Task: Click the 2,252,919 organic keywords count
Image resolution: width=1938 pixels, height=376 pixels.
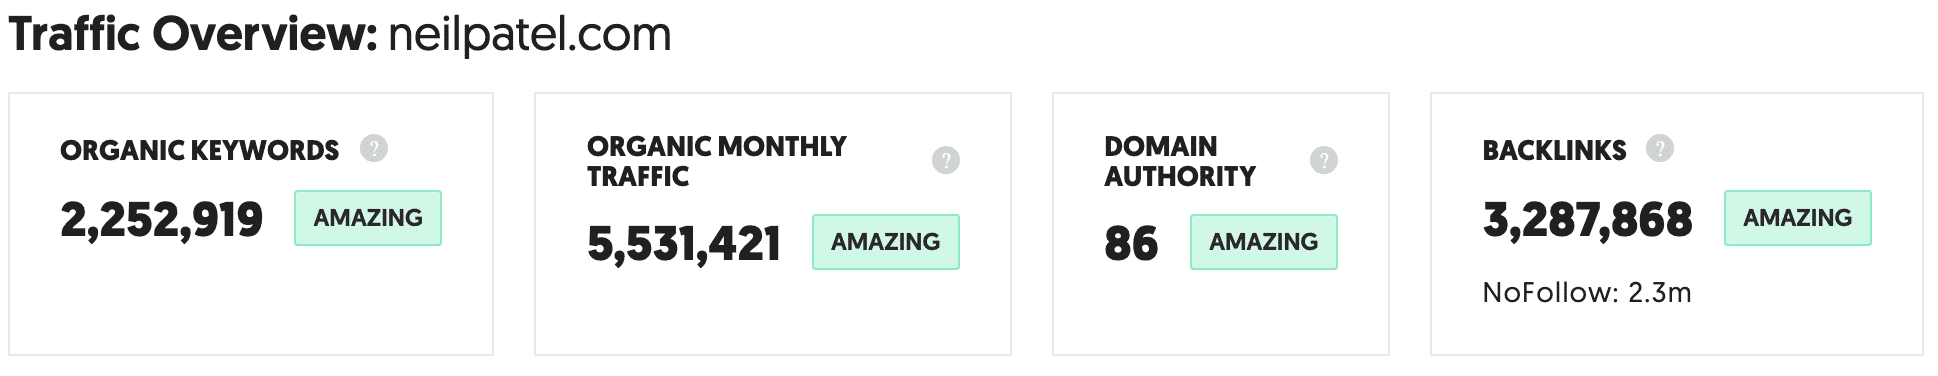Action: point(162,220)
